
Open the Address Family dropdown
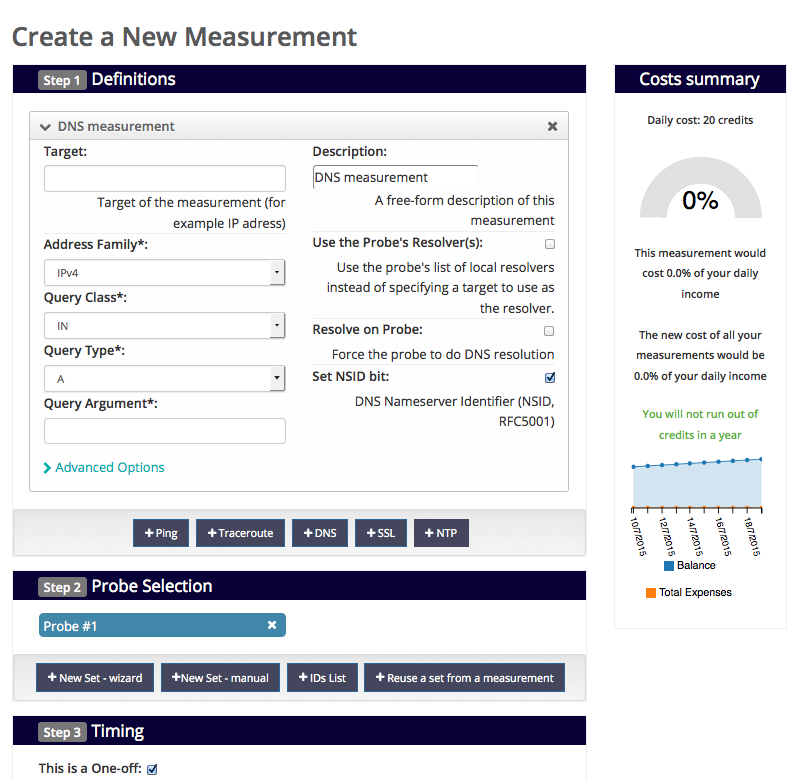(164, 273)
